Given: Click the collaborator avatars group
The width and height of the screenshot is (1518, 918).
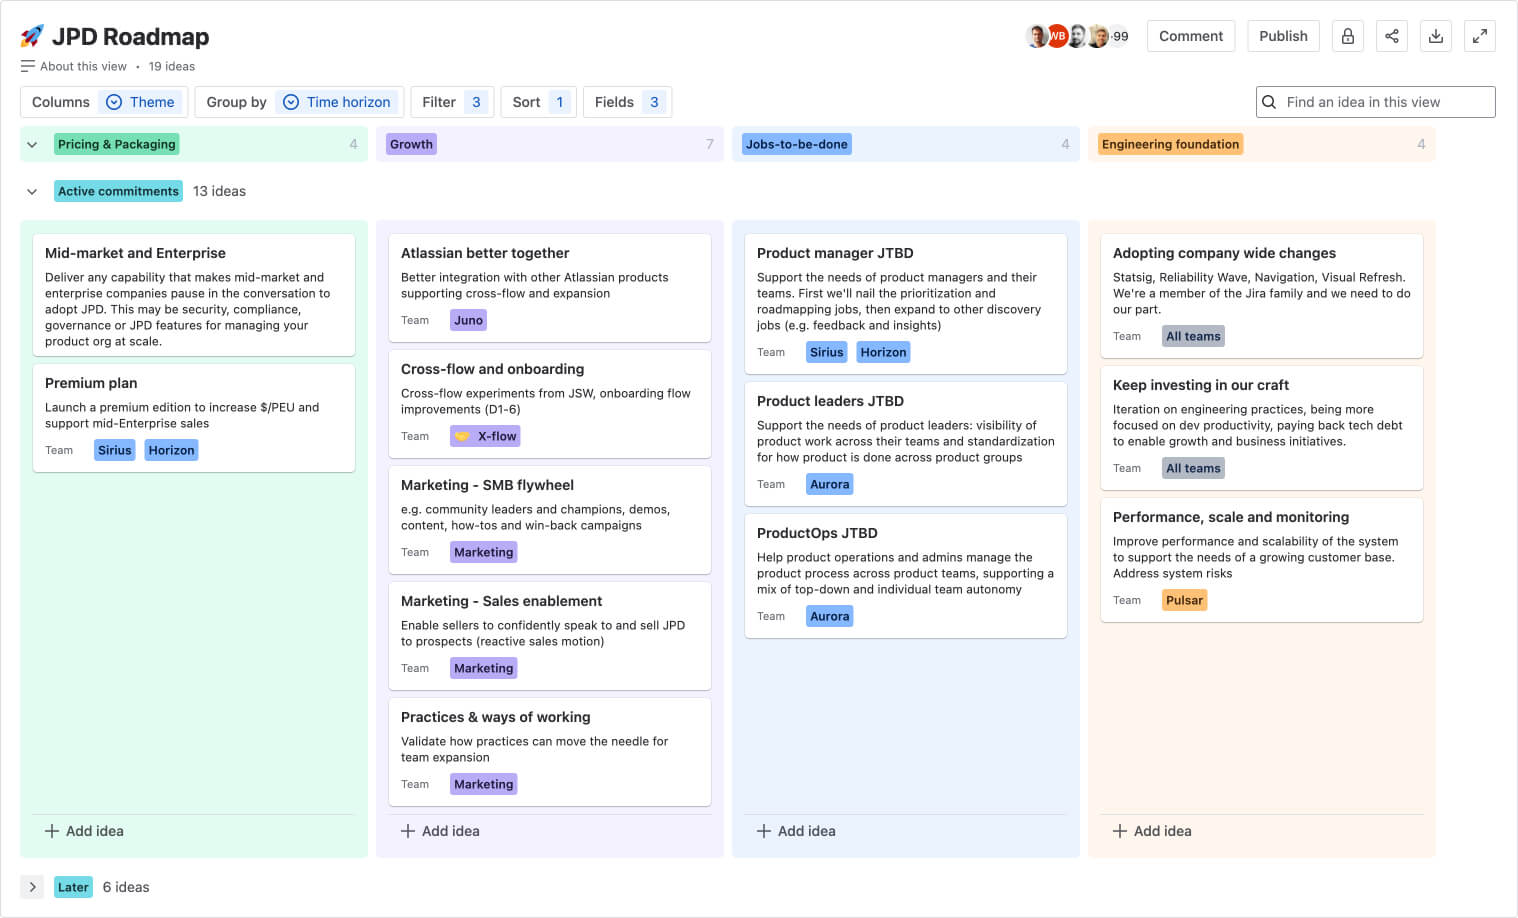Looking at the screenshot, I should (x=1077, y=36).
